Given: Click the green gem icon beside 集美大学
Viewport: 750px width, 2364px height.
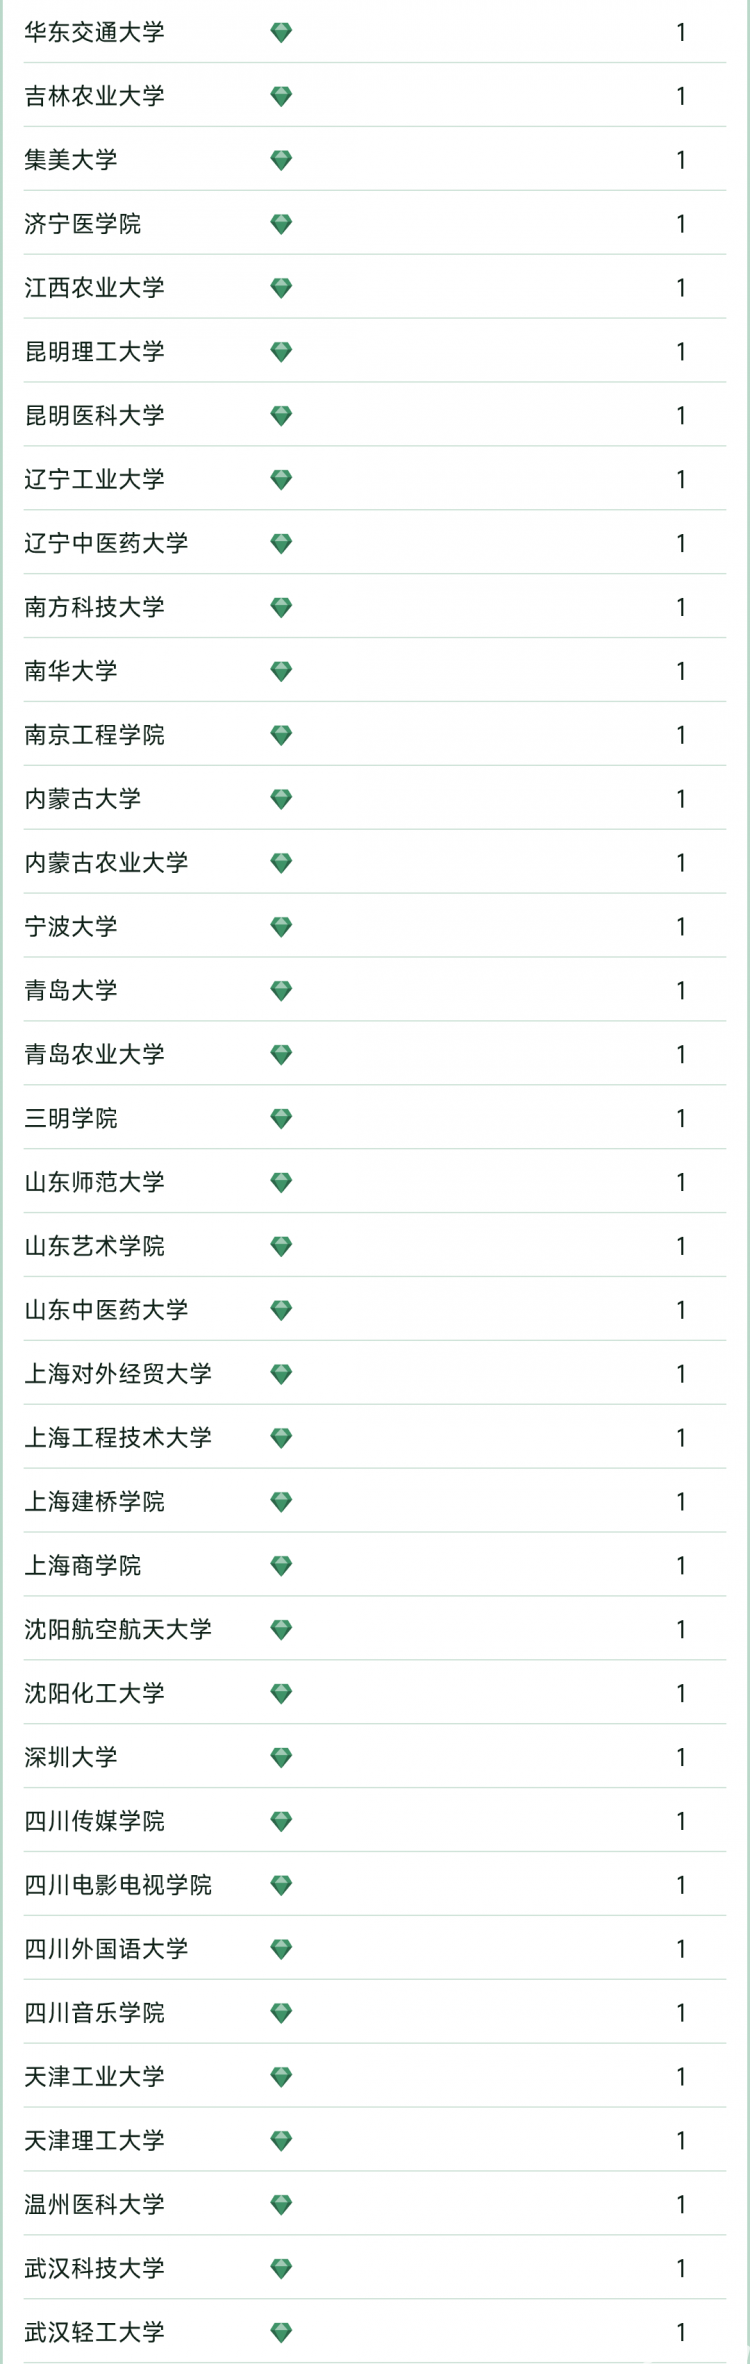Looking at the screenshot, I should (281, 160).
